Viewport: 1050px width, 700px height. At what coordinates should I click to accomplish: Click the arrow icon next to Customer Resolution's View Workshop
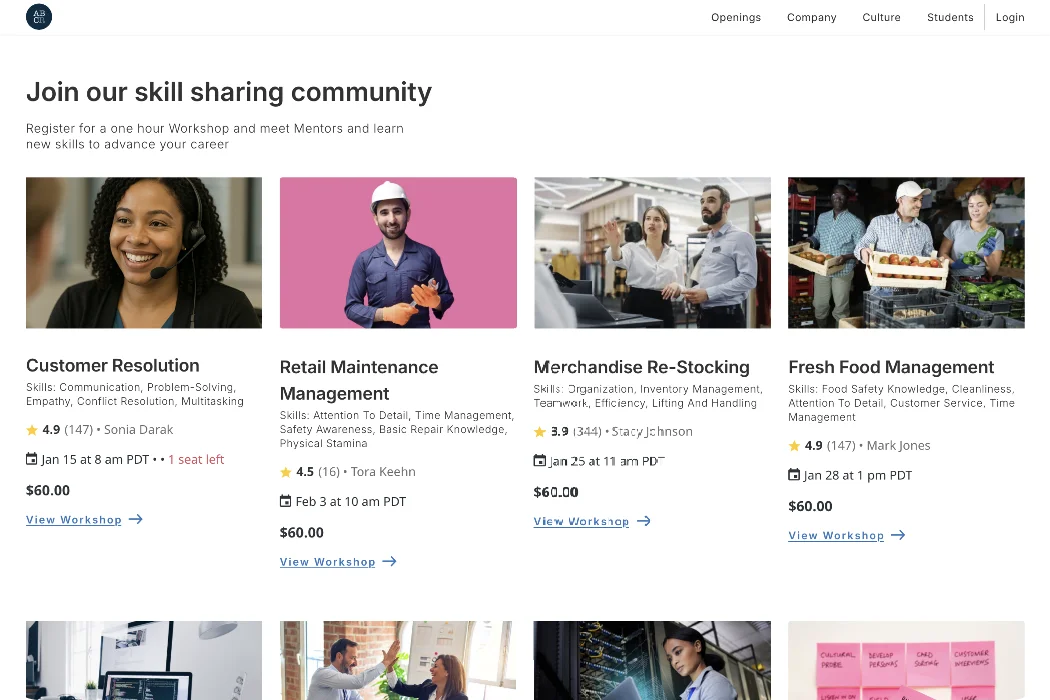click(136, 519)
